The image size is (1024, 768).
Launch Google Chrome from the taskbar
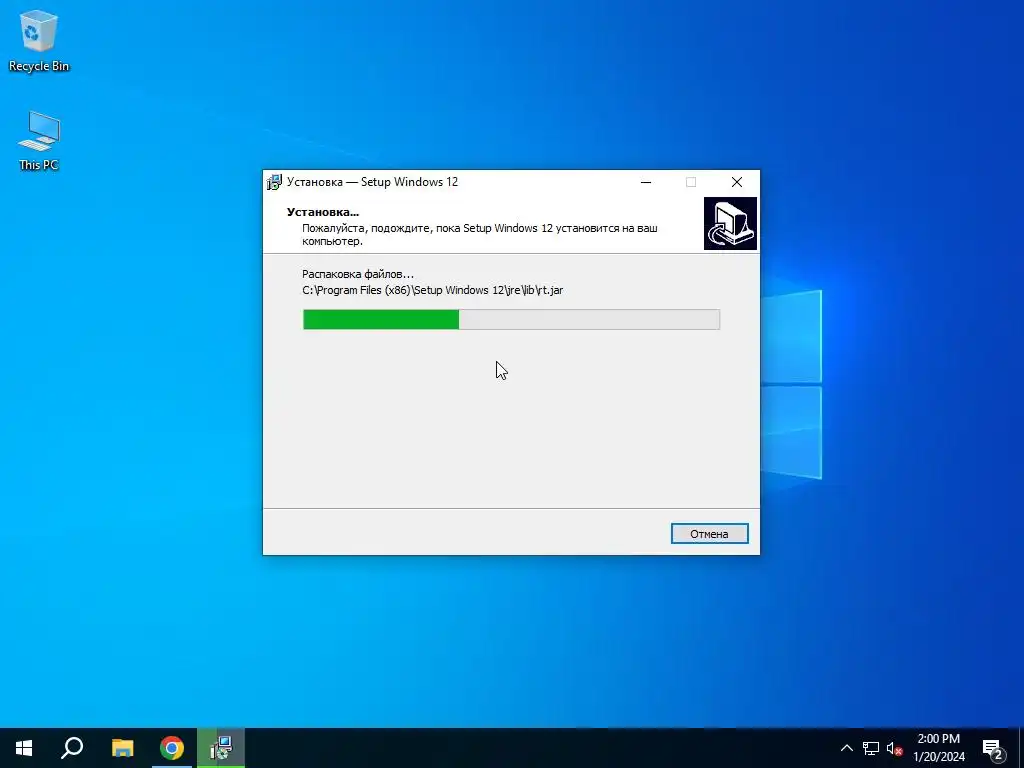pyautogui.click(x=172, y=748)
